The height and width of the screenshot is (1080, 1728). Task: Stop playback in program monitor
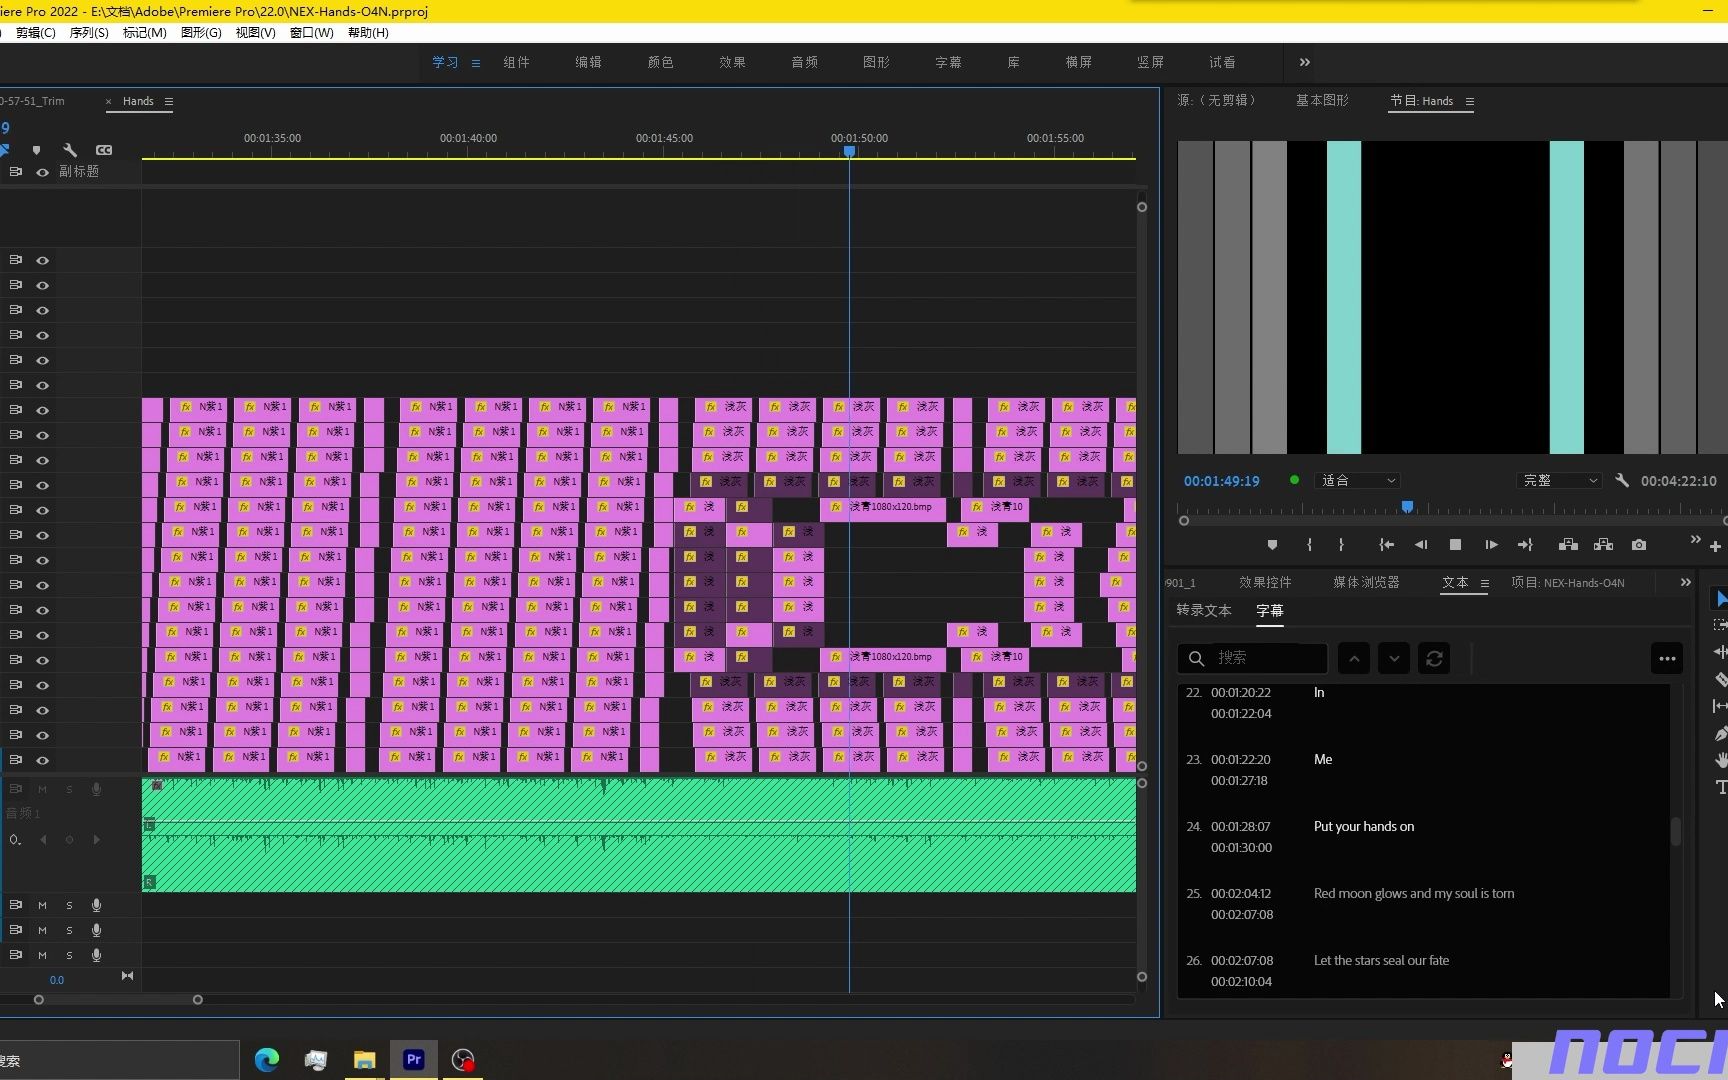pos(1455,545)
